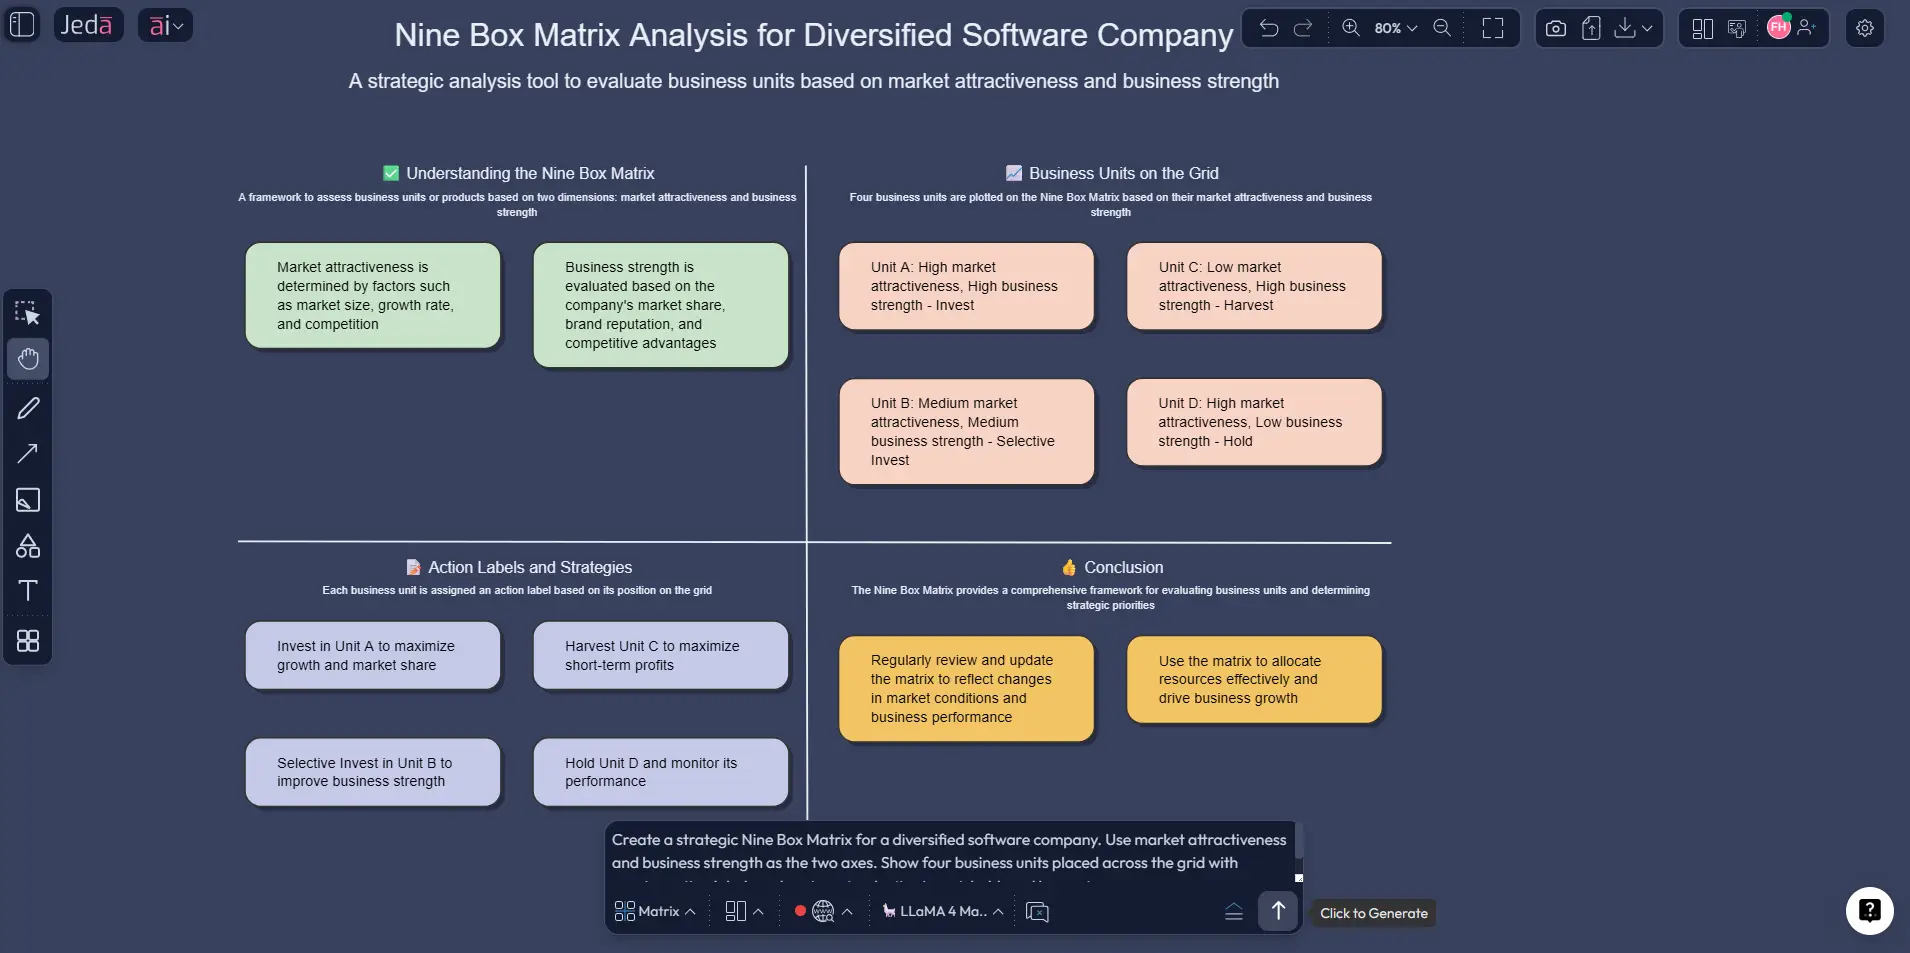This screenshot has width=1910, height=953.
Task: Zoom in using the magnifier plus icon
Action: tap(1350, 28)
